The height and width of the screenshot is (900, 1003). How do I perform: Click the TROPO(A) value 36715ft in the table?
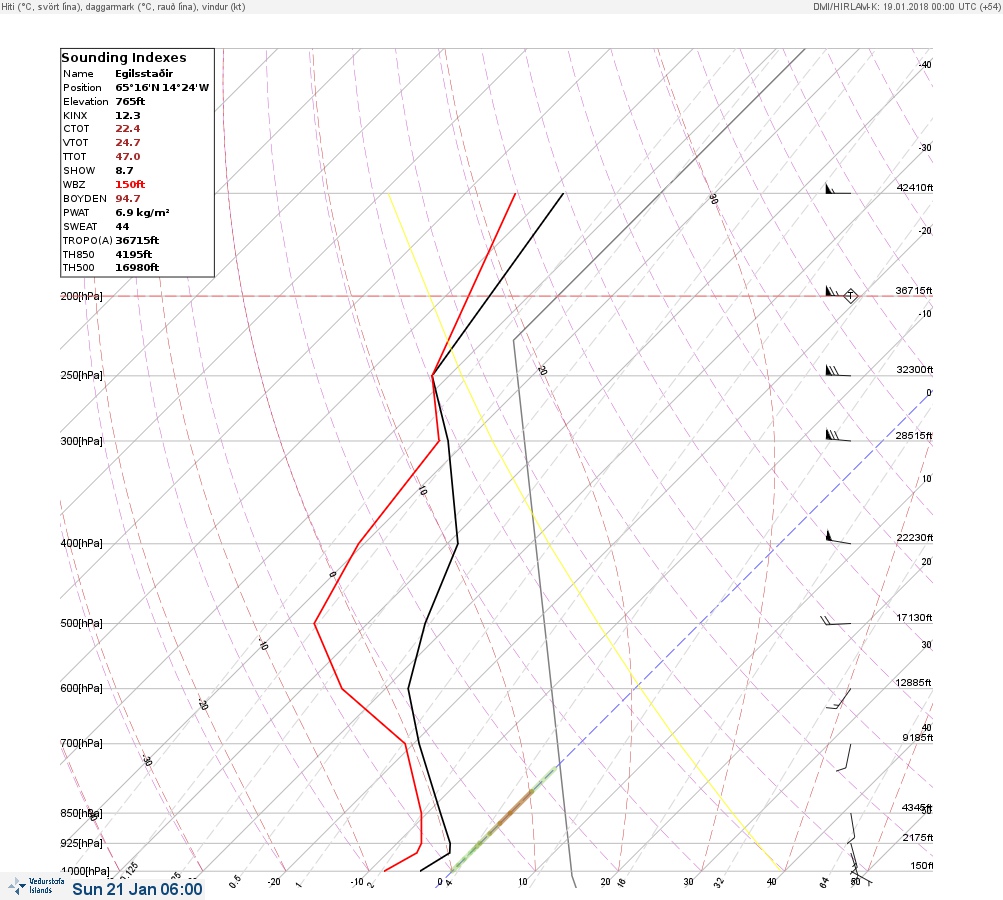pos(137,241)
